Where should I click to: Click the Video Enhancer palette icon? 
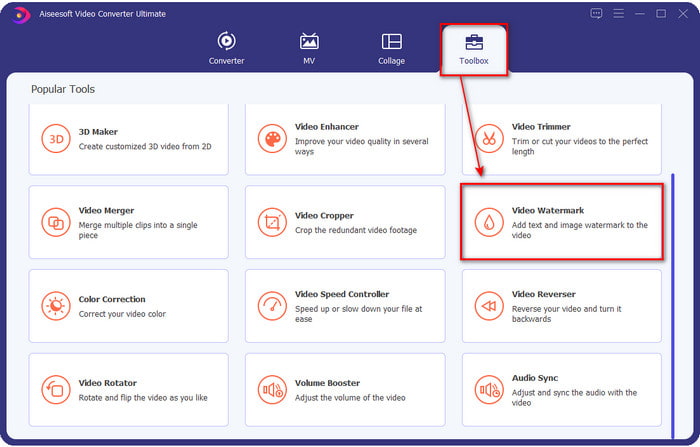tap(272, 139)
